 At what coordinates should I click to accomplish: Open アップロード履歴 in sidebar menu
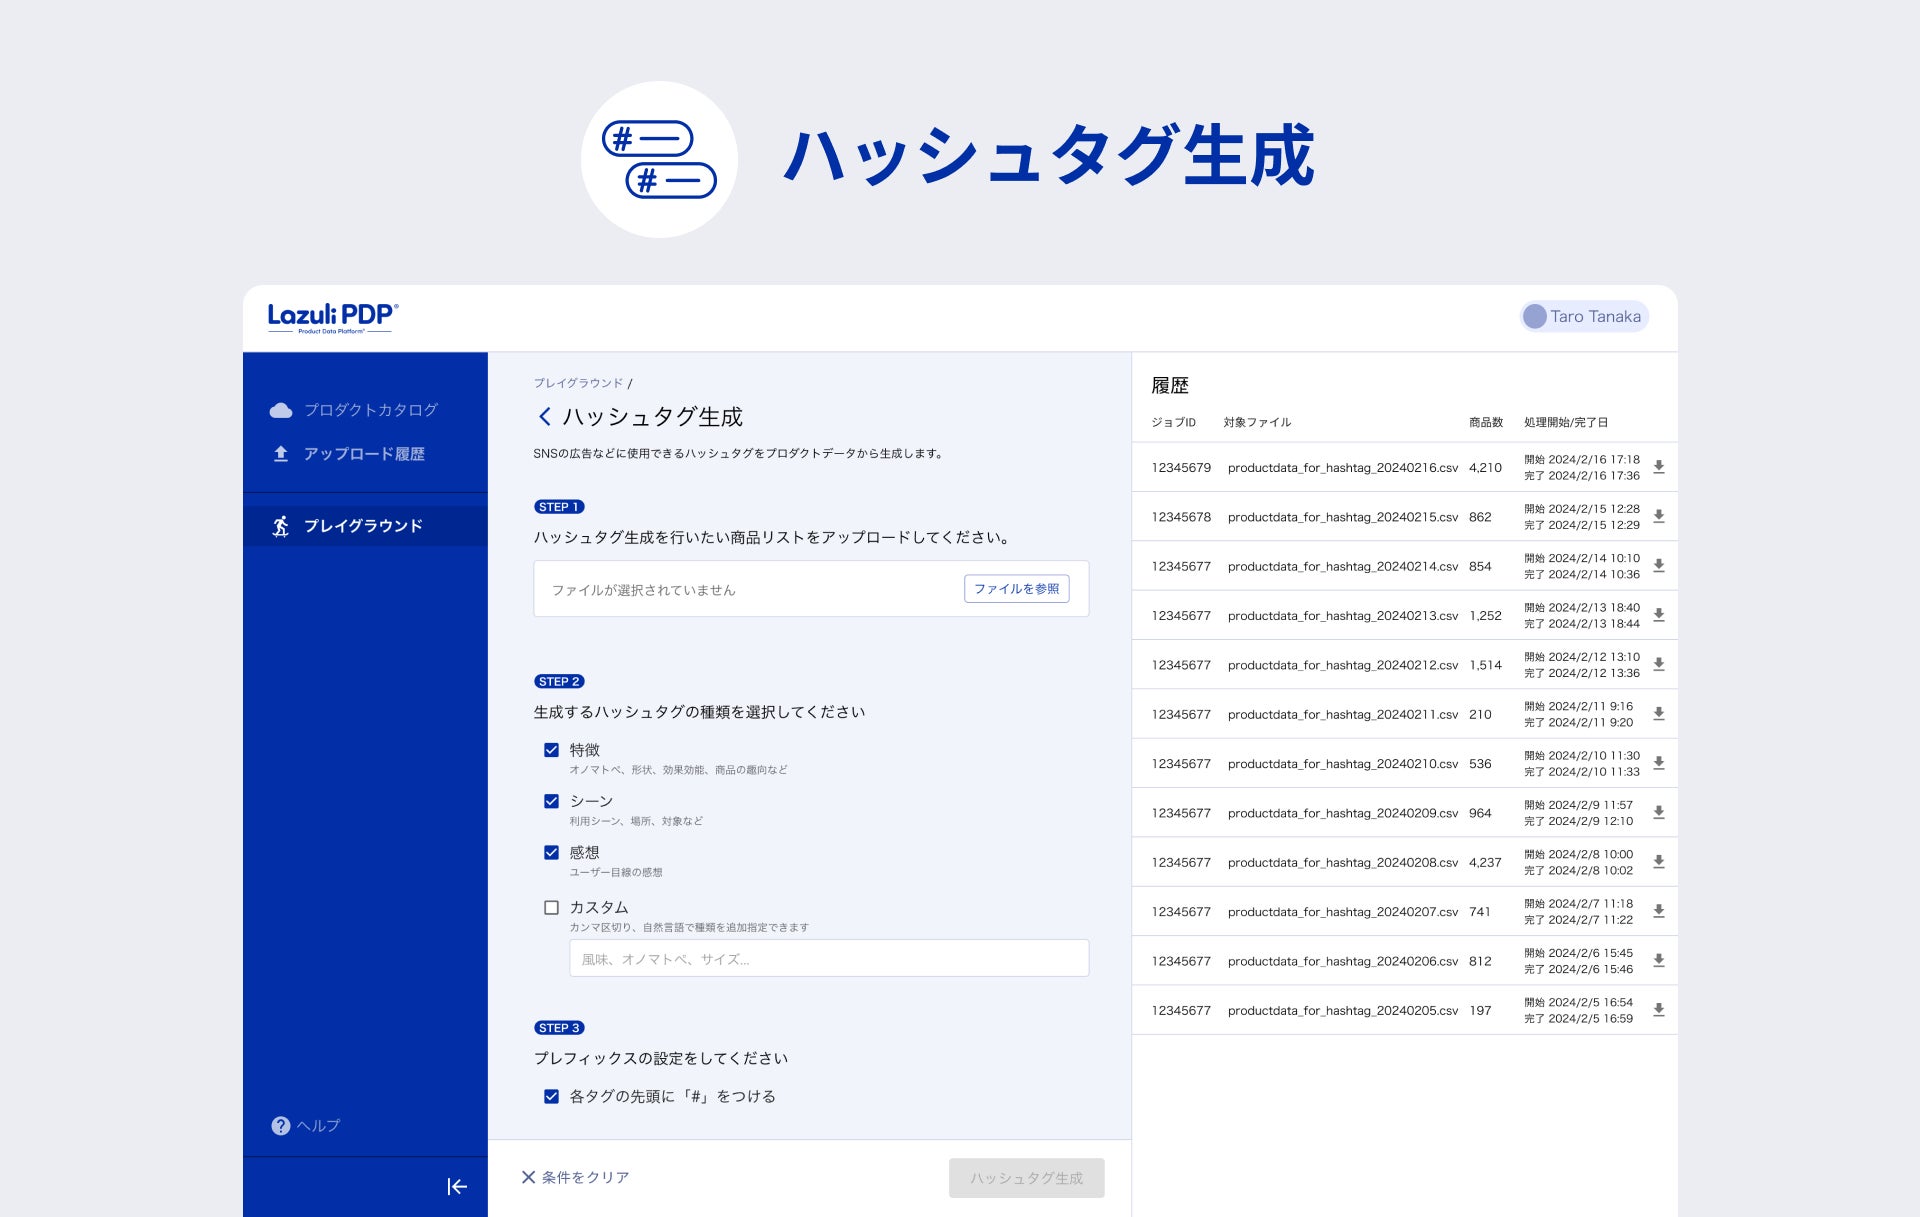tap(364, 454)
